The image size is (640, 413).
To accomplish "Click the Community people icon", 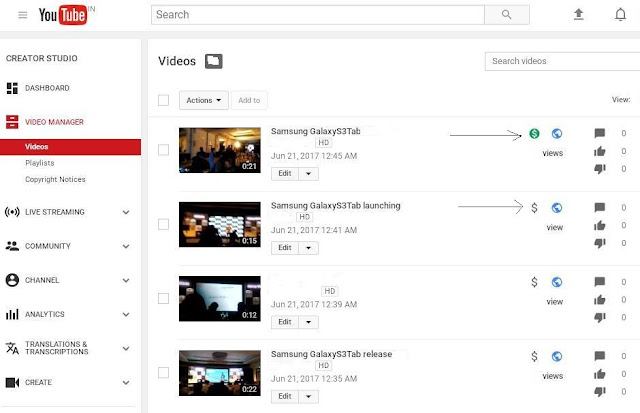I will 12,246.
